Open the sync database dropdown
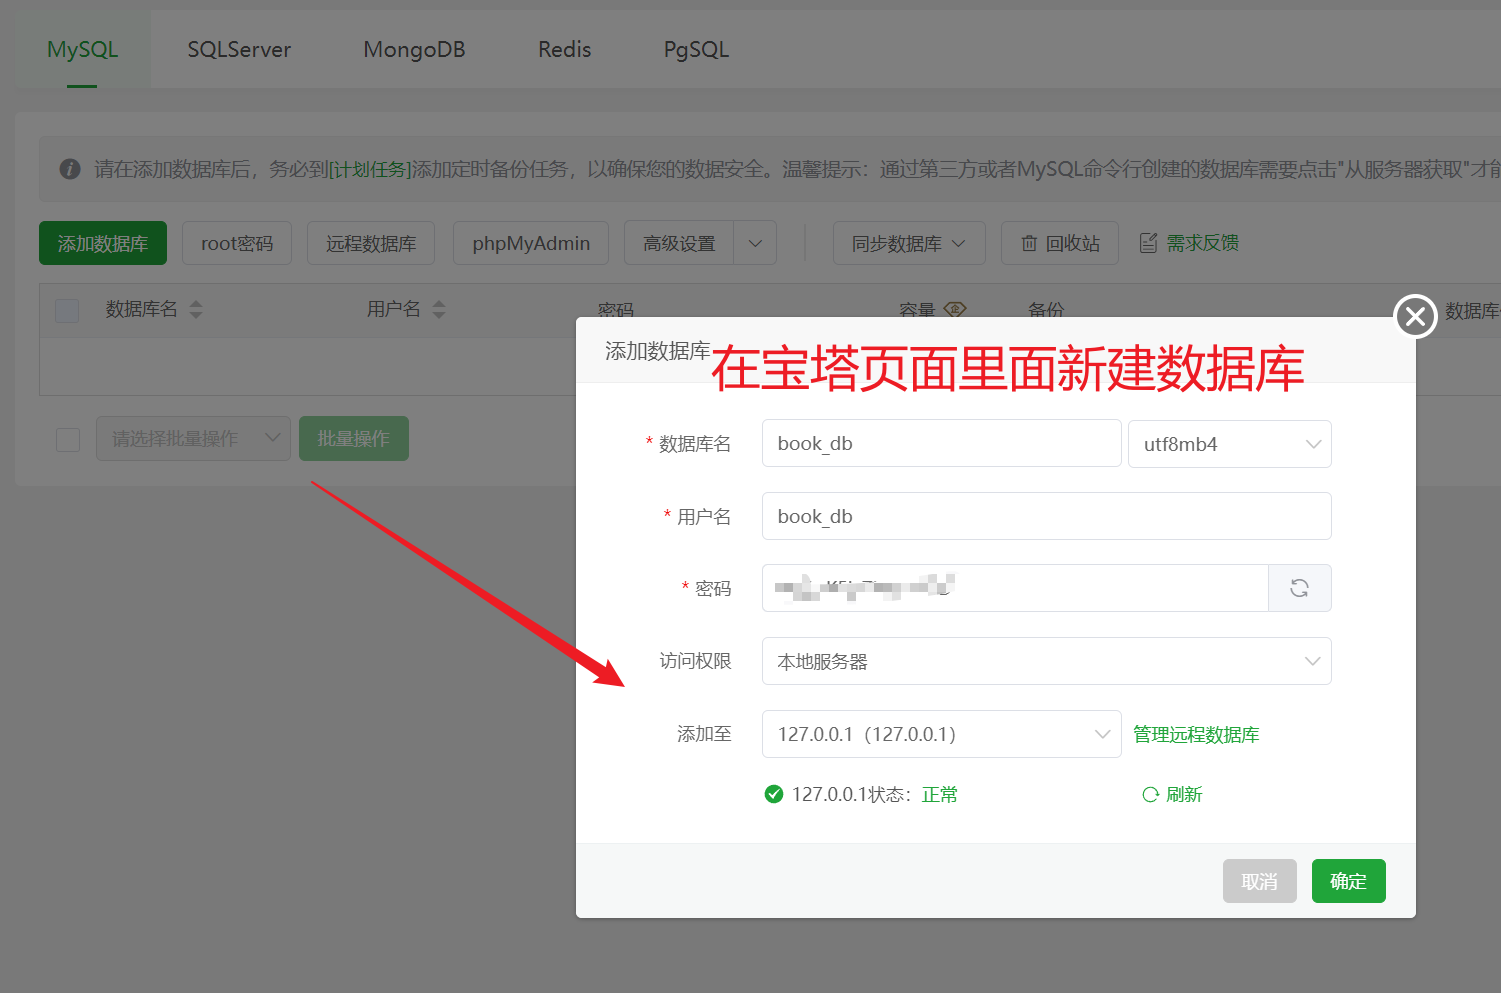This screenshot has height=993, width=1501. [909, 243]
